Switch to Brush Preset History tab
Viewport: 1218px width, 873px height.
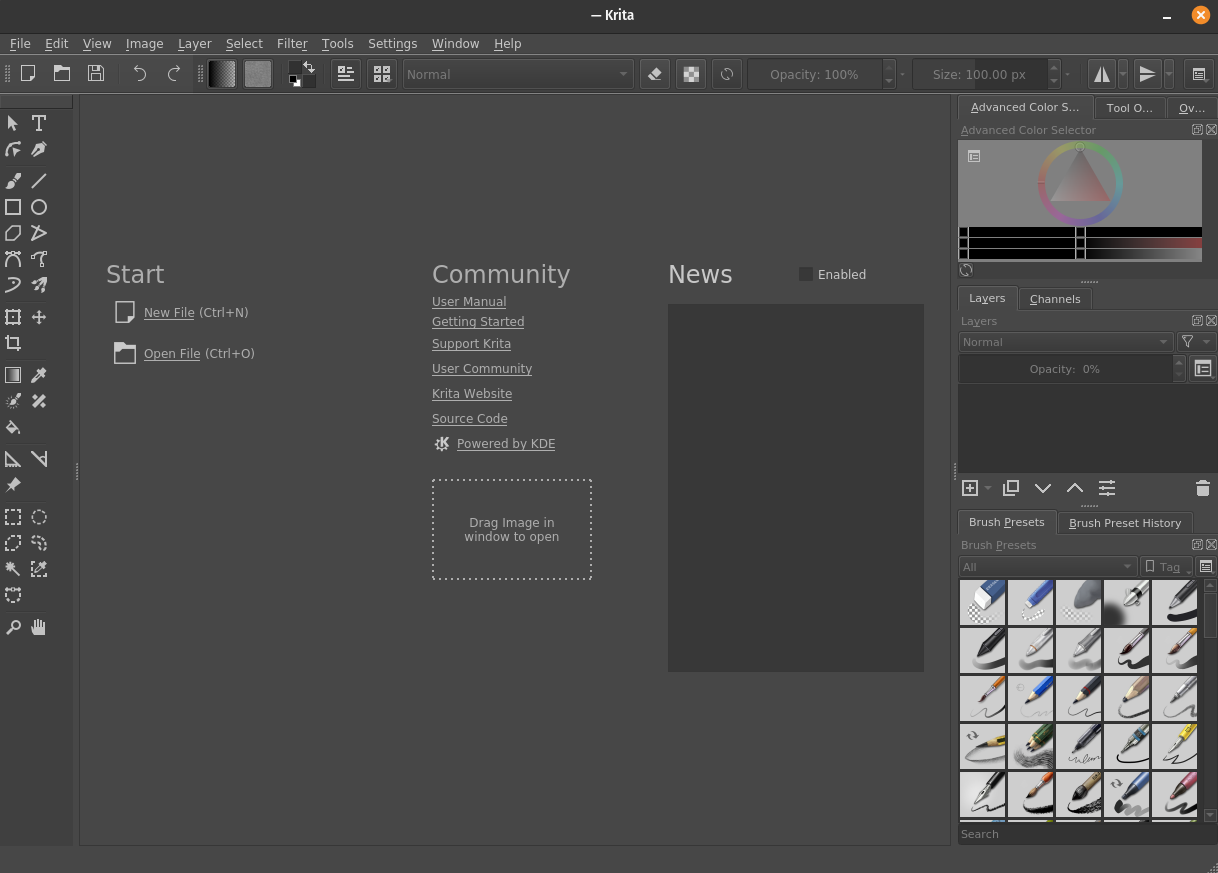1125,523
